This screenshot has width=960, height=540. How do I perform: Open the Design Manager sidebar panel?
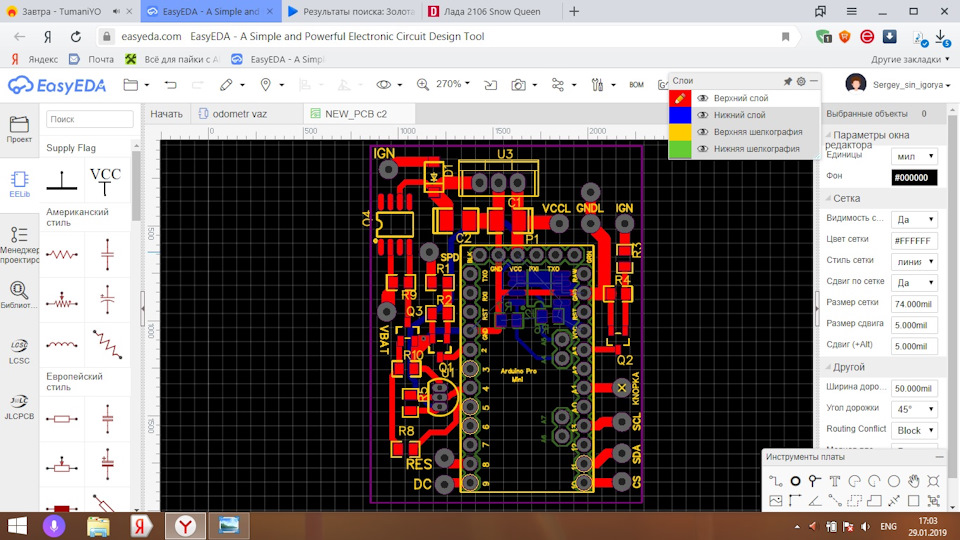(19, 244)
